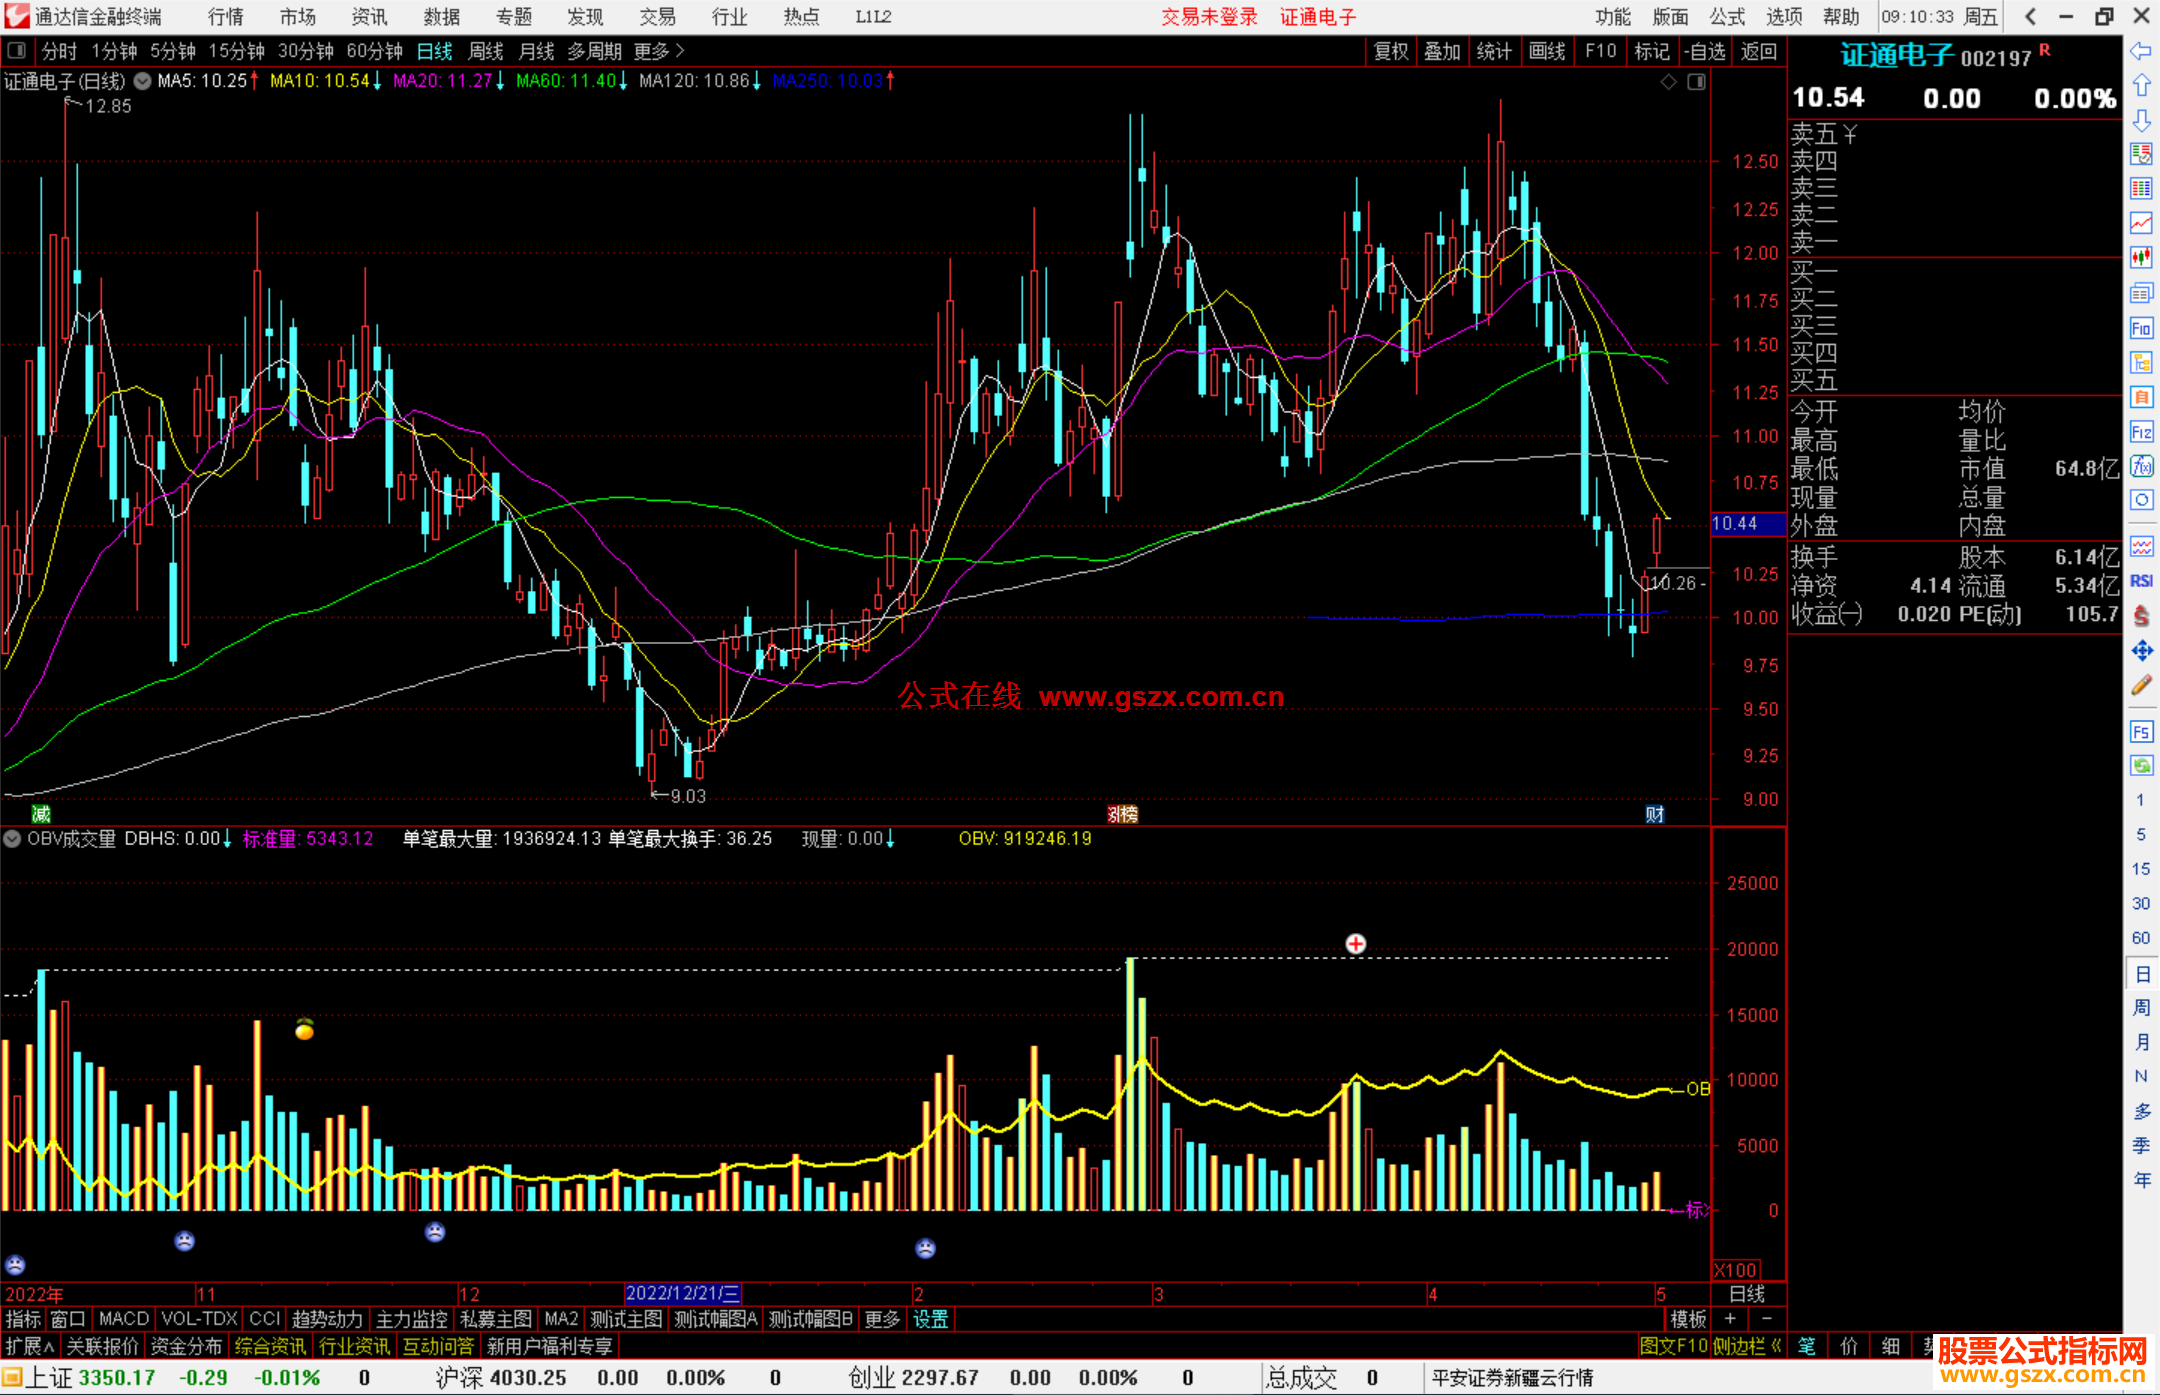
Task: Click the back arrow icon in right sidebar
Action: pyautogui.click(x=2141, y=51)
